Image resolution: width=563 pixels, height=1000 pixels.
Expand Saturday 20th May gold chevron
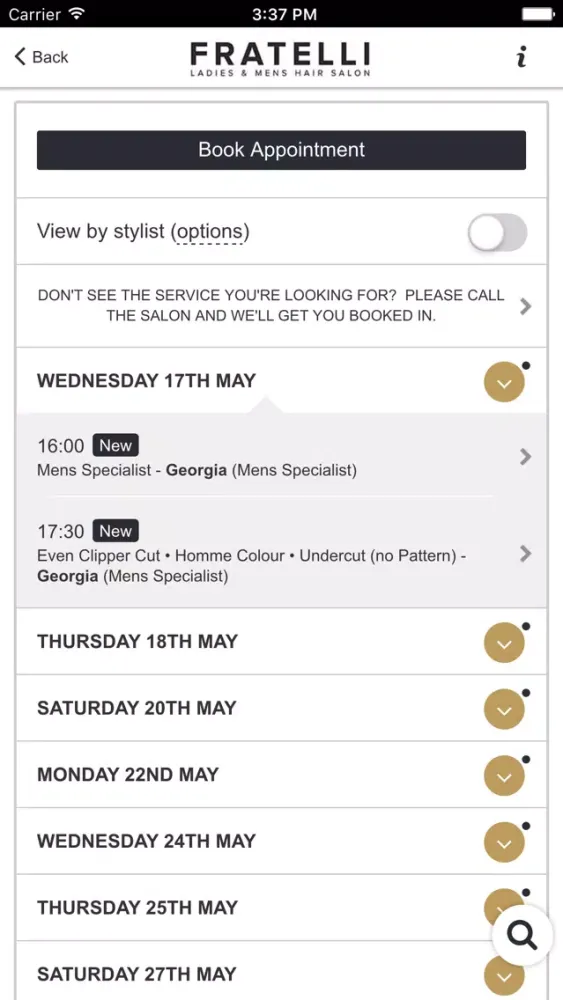click(x=504, y=709)
